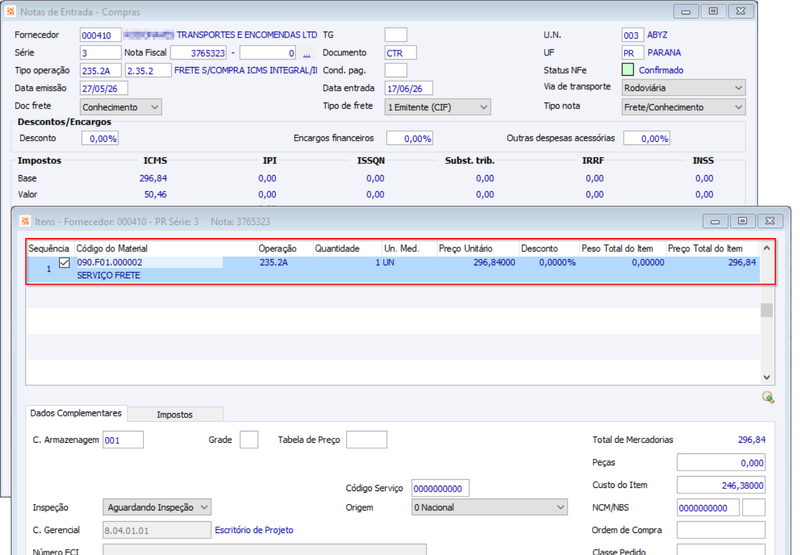Click the Fornecedor code field 000410
800x555 pixels.
101,35
